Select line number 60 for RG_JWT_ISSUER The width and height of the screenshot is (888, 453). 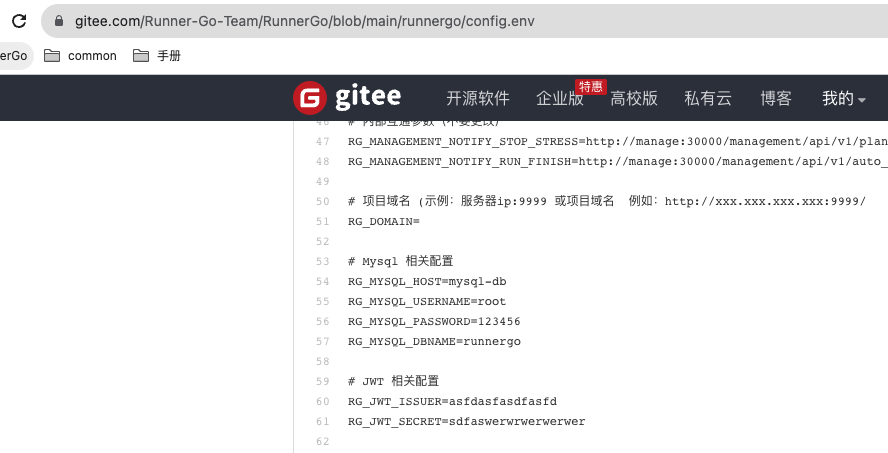322,402
